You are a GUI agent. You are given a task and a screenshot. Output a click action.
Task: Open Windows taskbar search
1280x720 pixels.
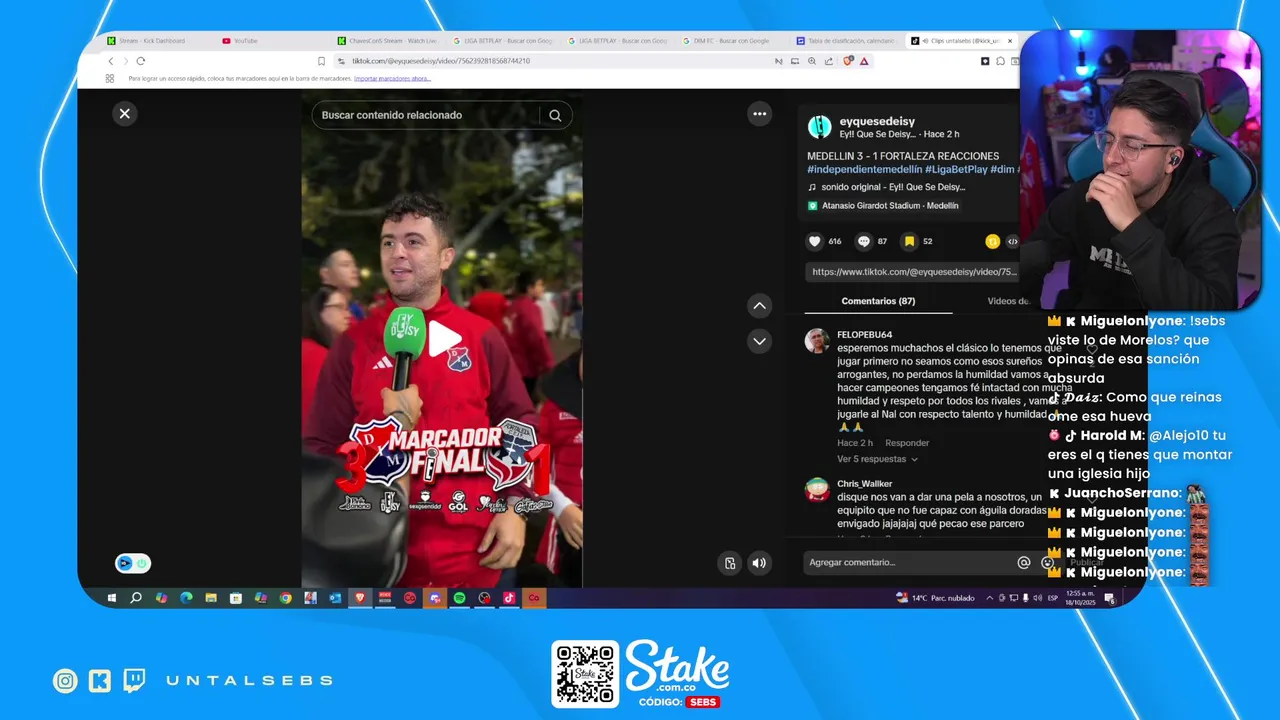point(136,598)
